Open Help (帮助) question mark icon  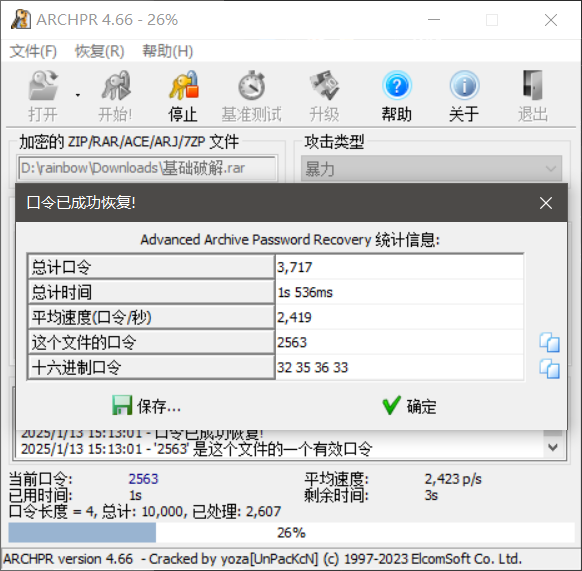[x=397, y=86]
